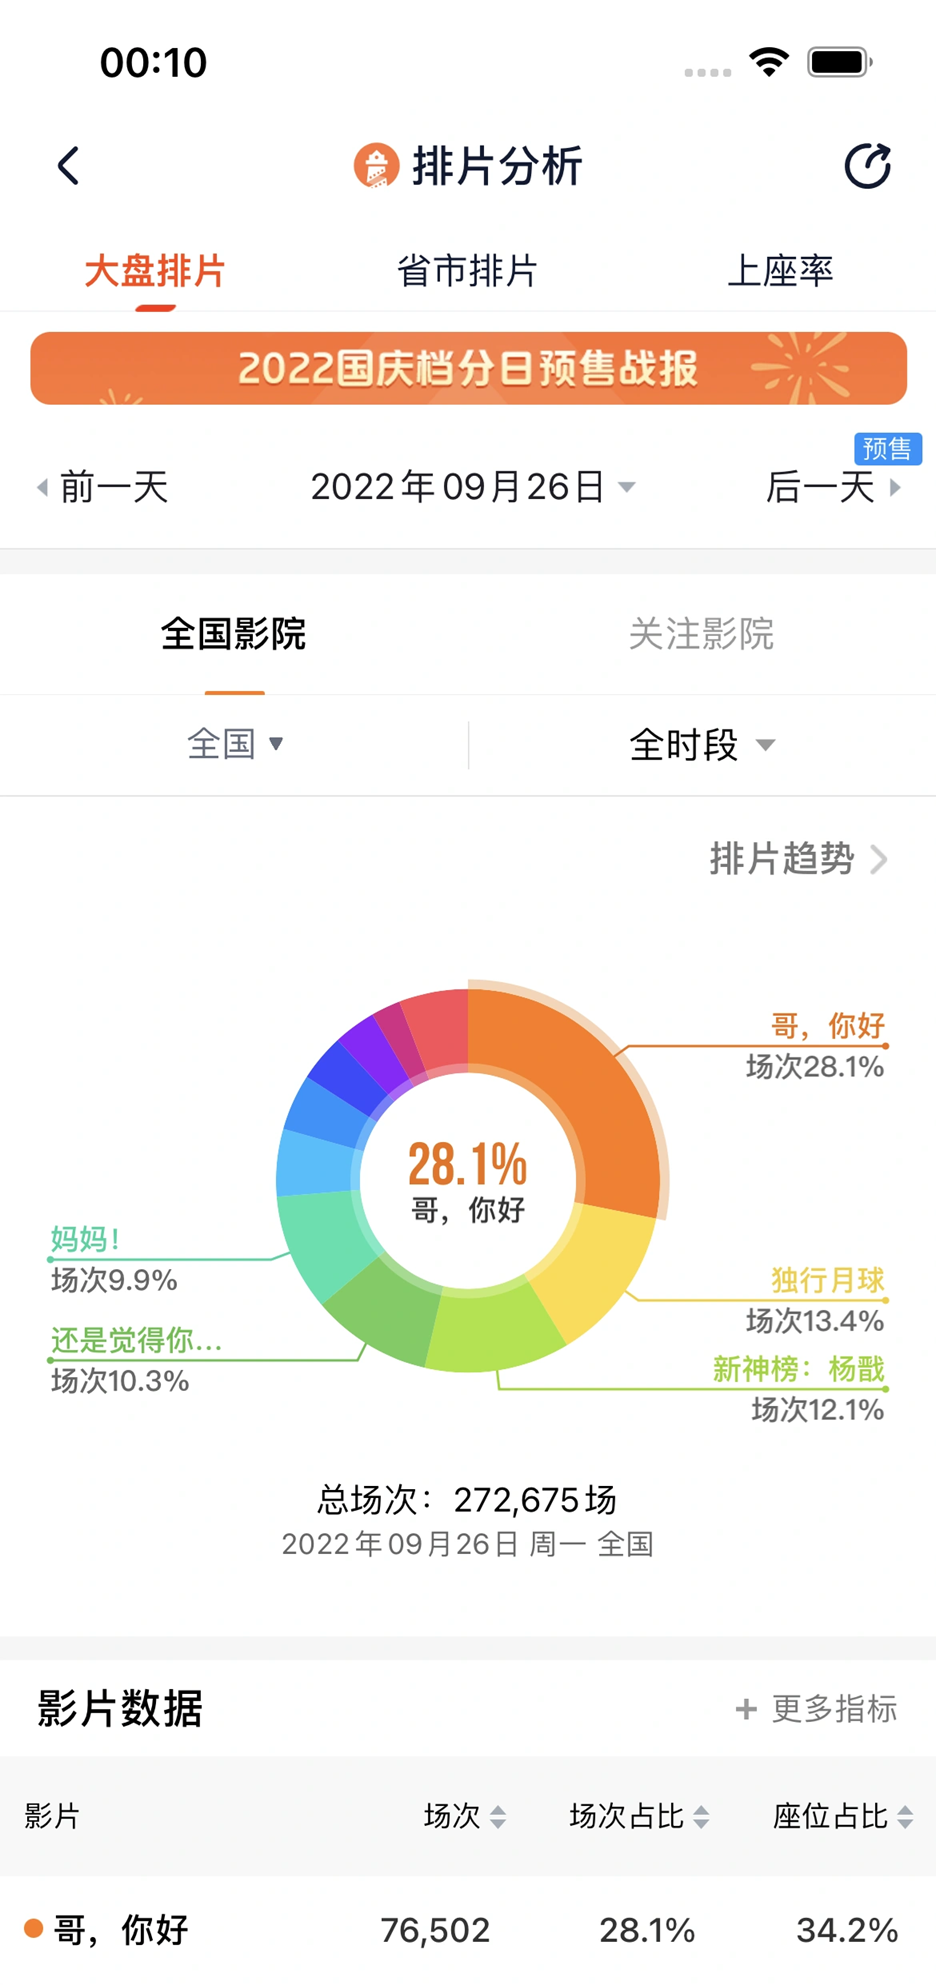Click the orange dot beside 哥，你好
The width and height of the screenshot is (936, 1985).
pyautogui.click(x=33, y=1928)
